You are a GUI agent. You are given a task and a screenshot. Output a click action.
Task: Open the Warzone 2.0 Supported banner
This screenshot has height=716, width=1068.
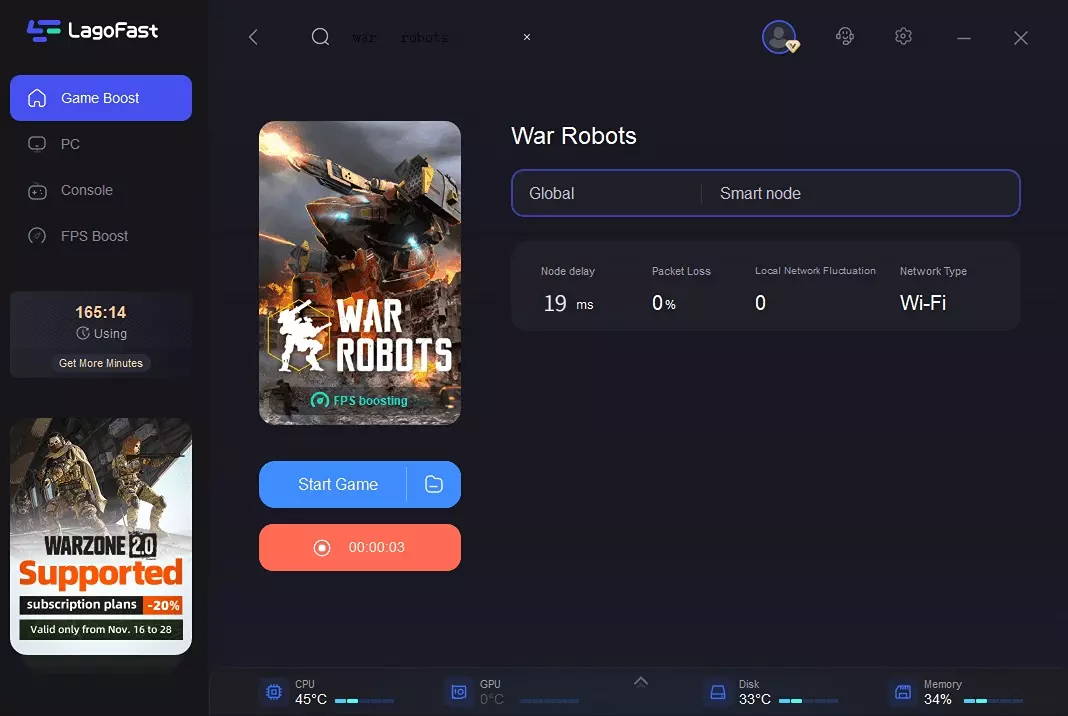point(101,536)
